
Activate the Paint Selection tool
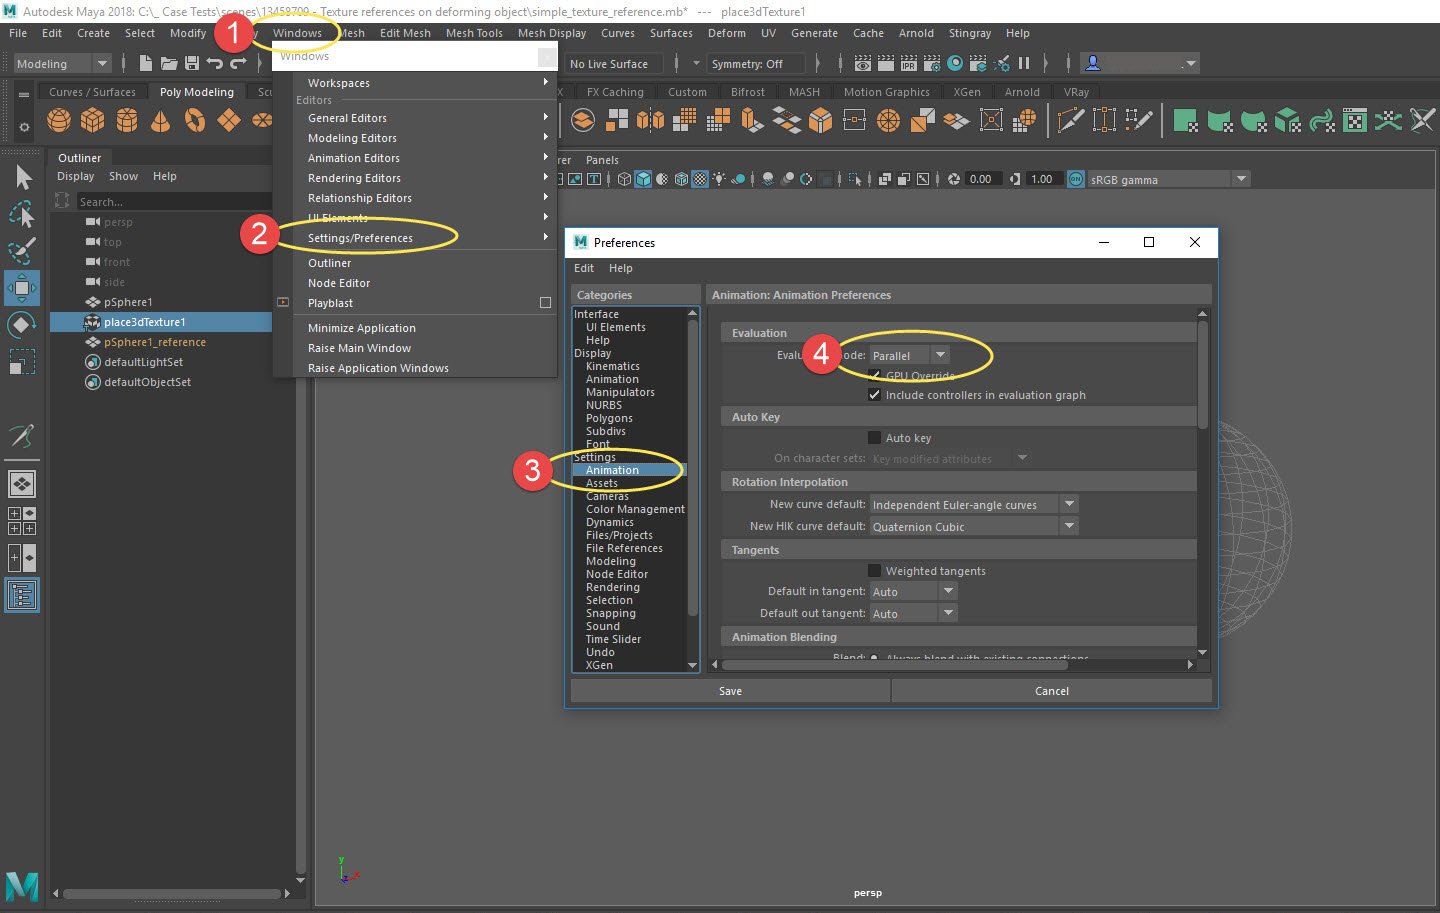pos(22,250)
